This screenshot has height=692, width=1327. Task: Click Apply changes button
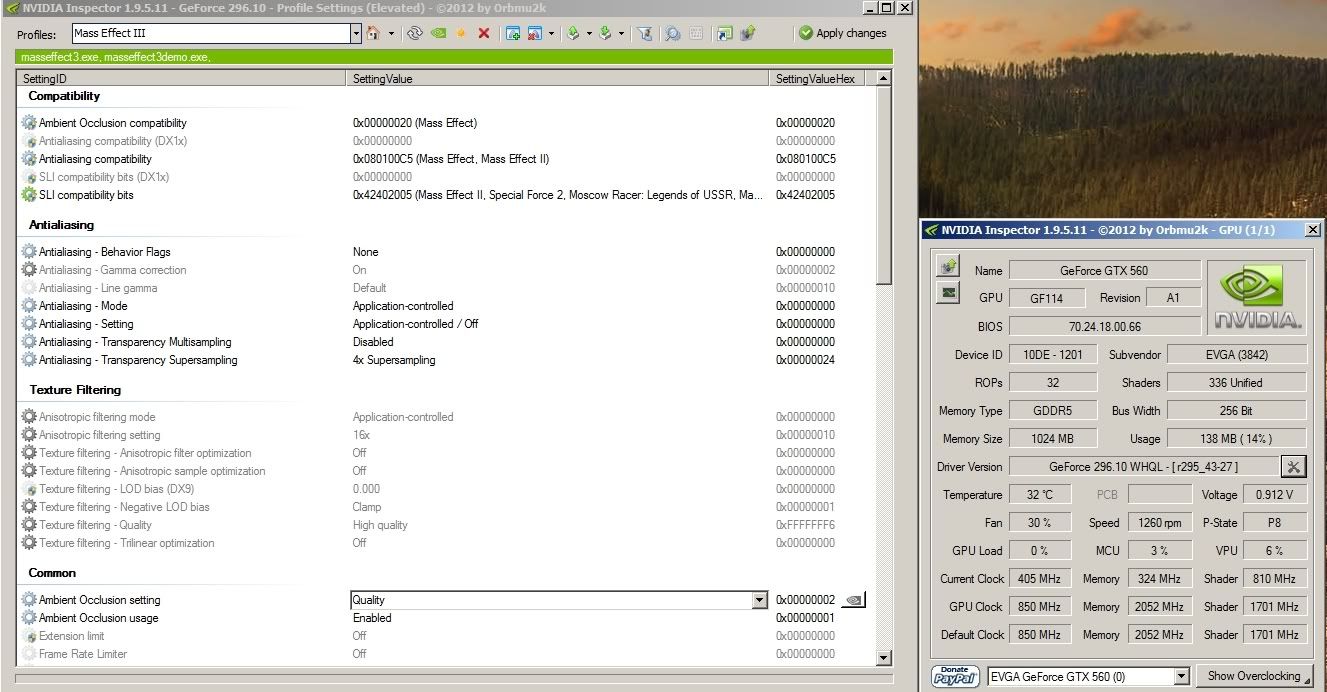click(842, 33)
